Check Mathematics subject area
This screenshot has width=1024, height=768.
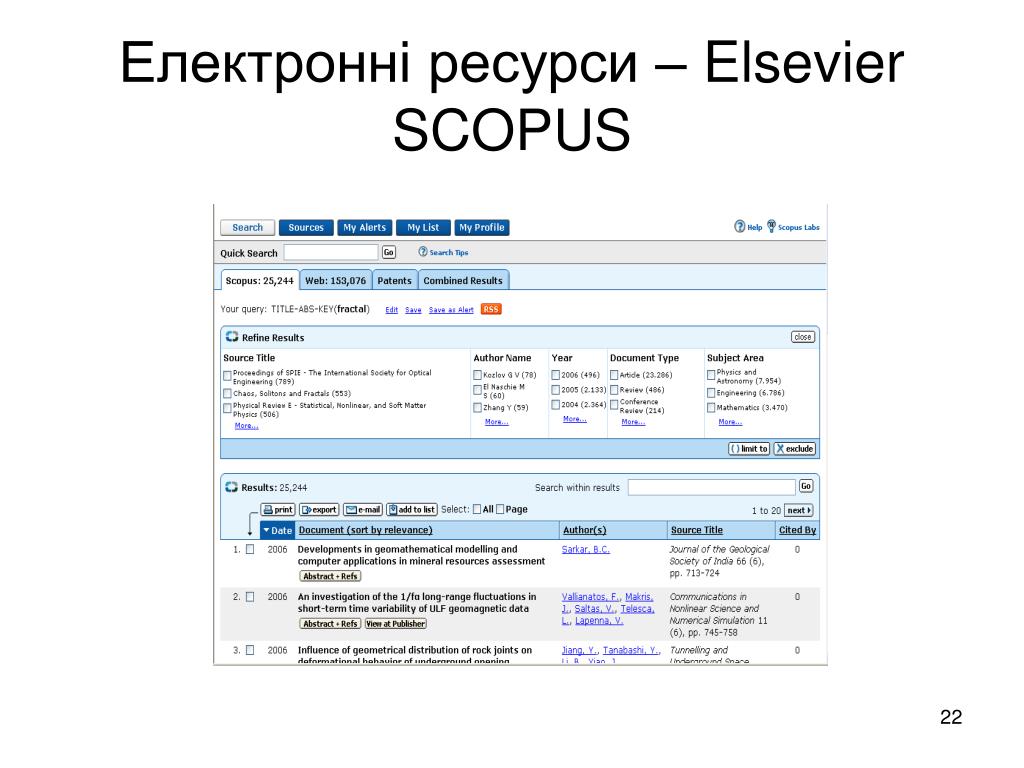pos(711,408)
